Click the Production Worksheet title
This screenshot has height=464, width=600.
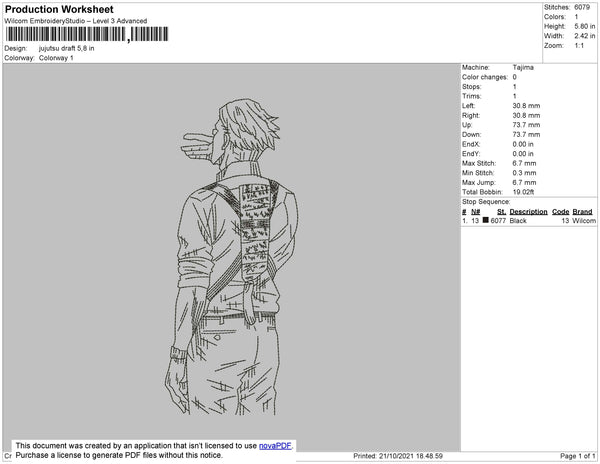point(59,9)
